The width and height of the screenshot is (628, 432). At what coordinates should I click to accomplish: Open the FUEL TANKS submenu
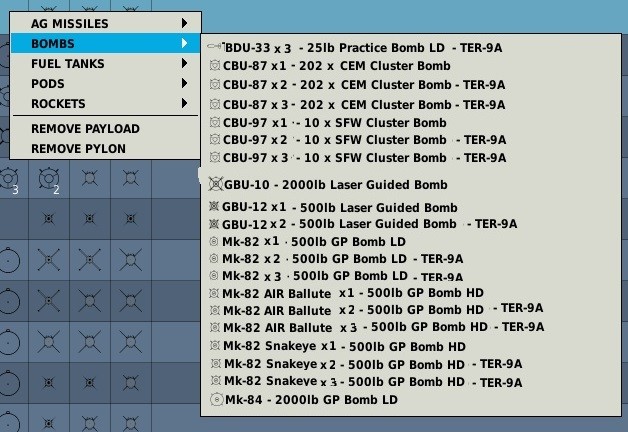(105, 63)
